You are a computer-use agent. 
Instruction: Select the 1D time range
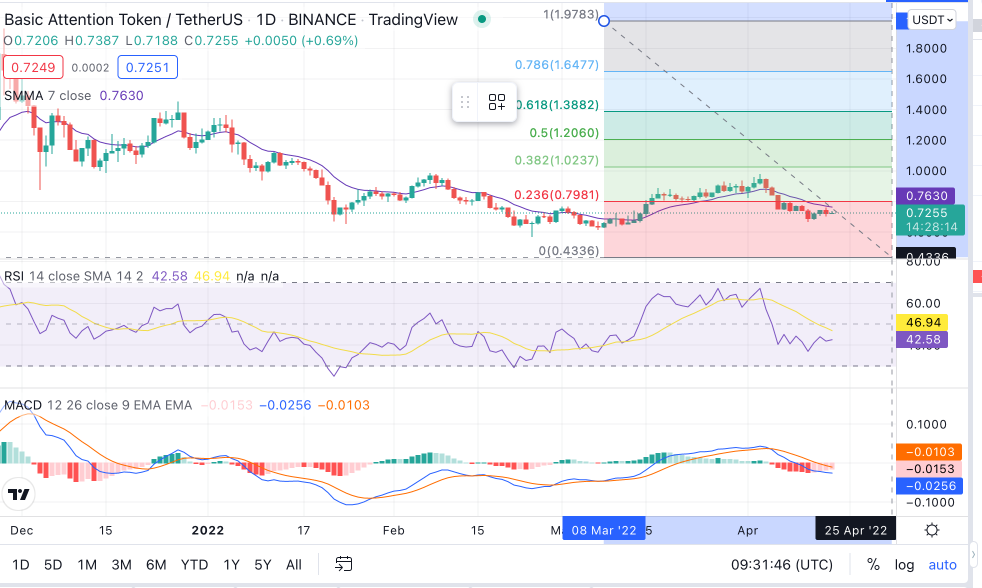(21, 564)
